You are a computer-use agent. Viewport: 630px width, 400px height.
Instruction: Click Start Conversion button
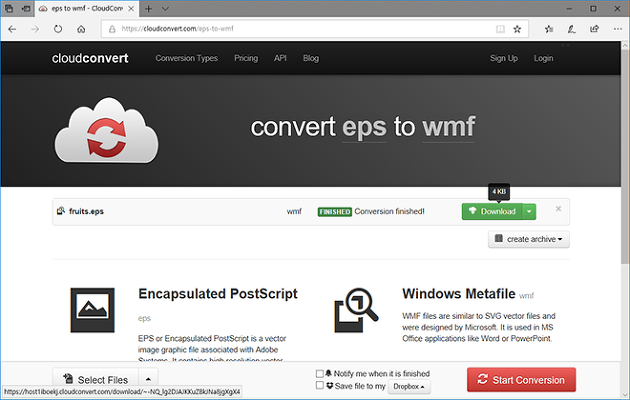click(x=521, y=380)
